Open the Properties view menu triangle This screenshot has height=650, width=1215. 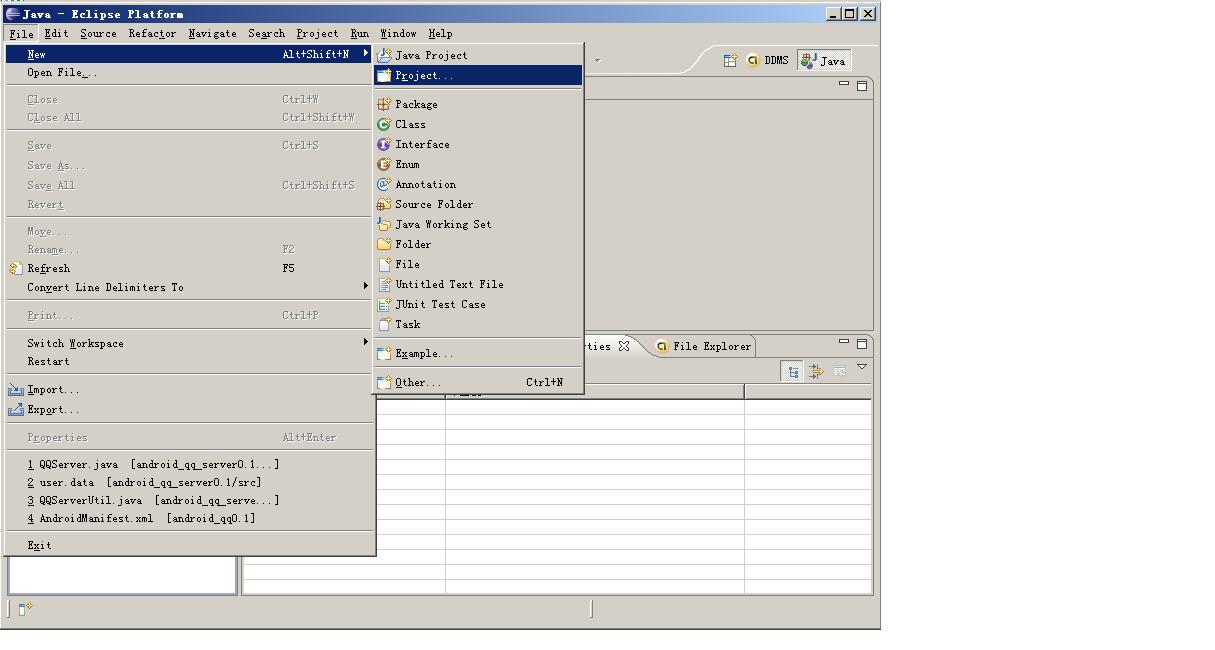click(x=862, y=367)
